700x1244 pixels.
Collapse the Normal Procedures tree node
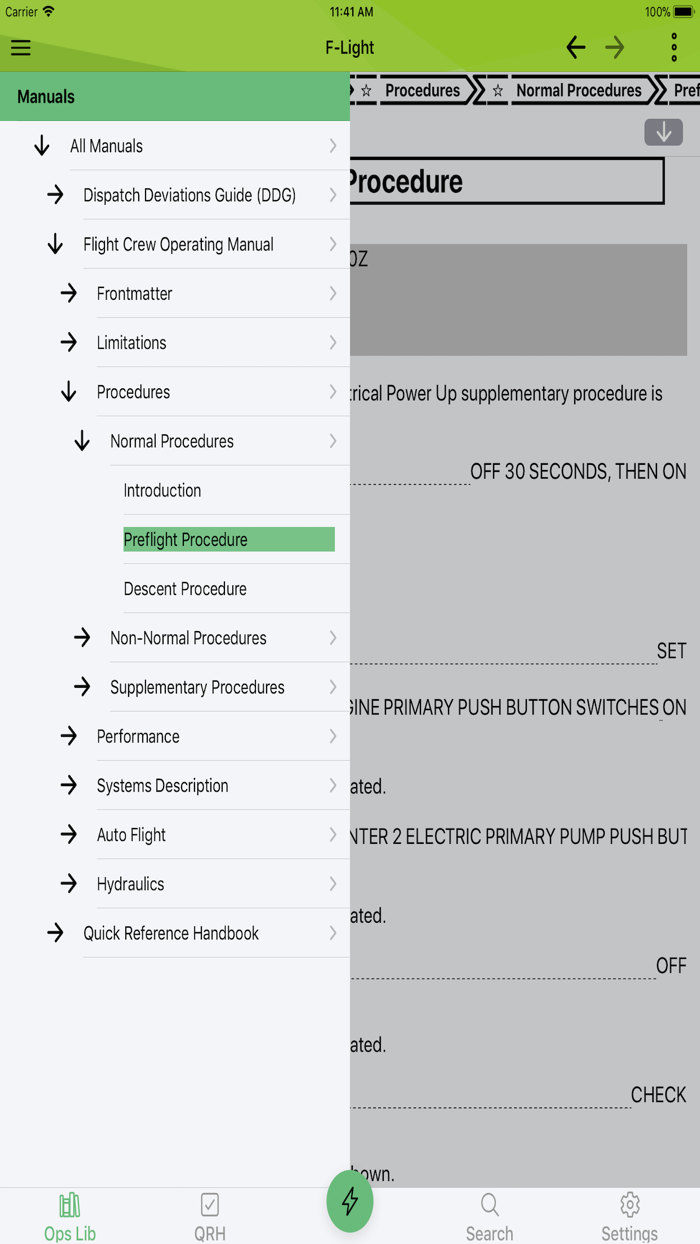point(82,441)
